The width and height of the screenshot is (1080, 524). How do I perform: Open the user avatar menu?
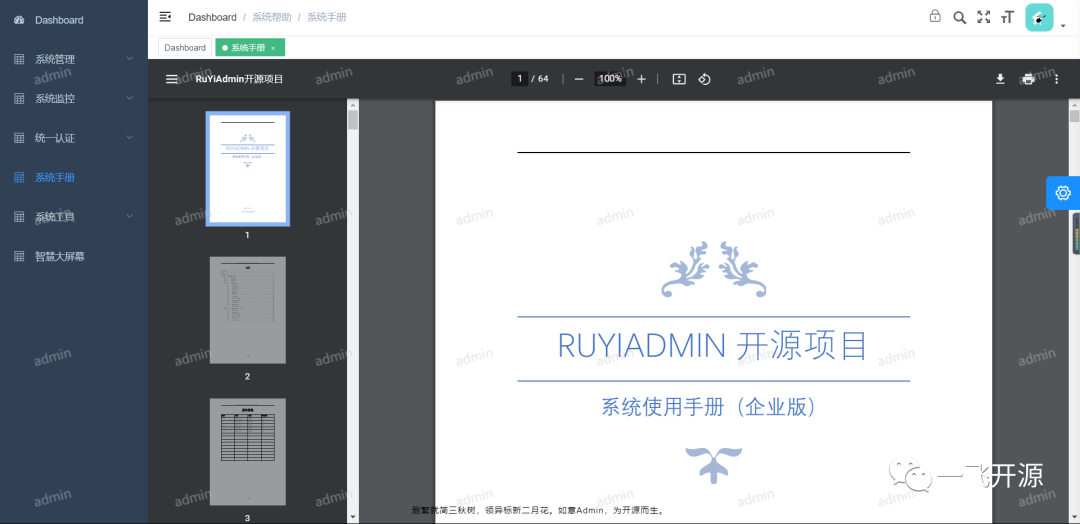click(x=1039, y=17)
